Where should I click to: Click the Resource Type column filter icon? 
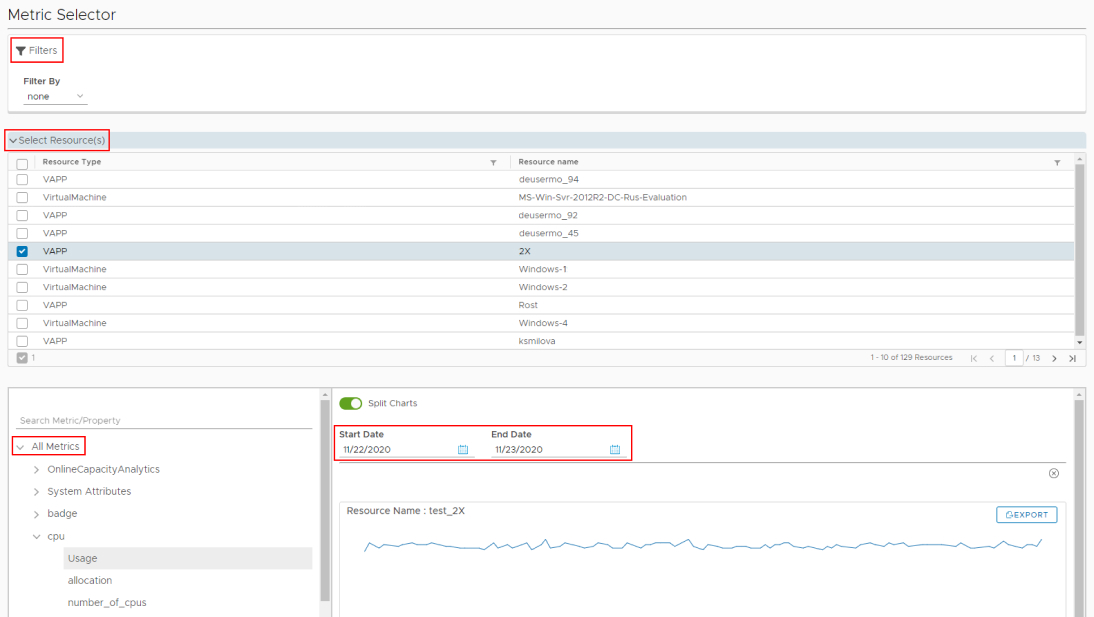click(493, 162)
